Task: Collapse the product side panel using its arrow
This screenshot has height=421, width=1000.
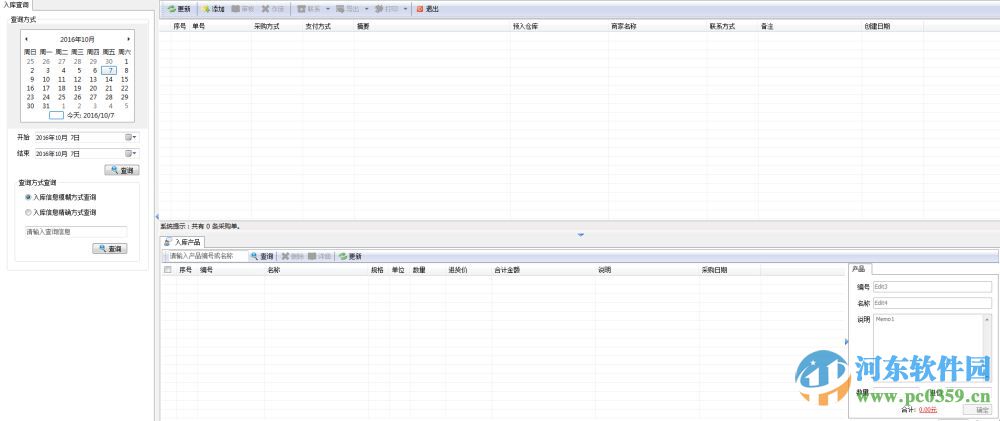Action: [x=846, y=343]
